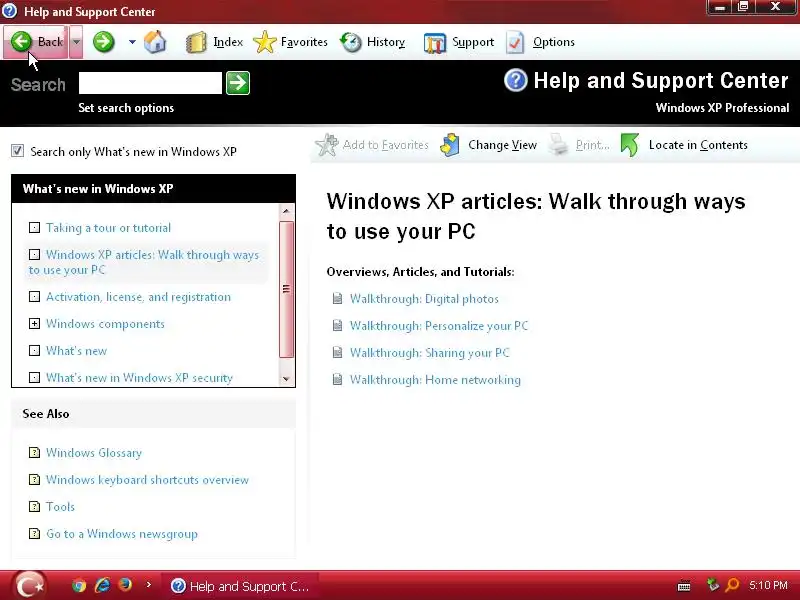Expand the Windows components plus box
Viewport: 800px width, 600px height.
click(34, 323)
